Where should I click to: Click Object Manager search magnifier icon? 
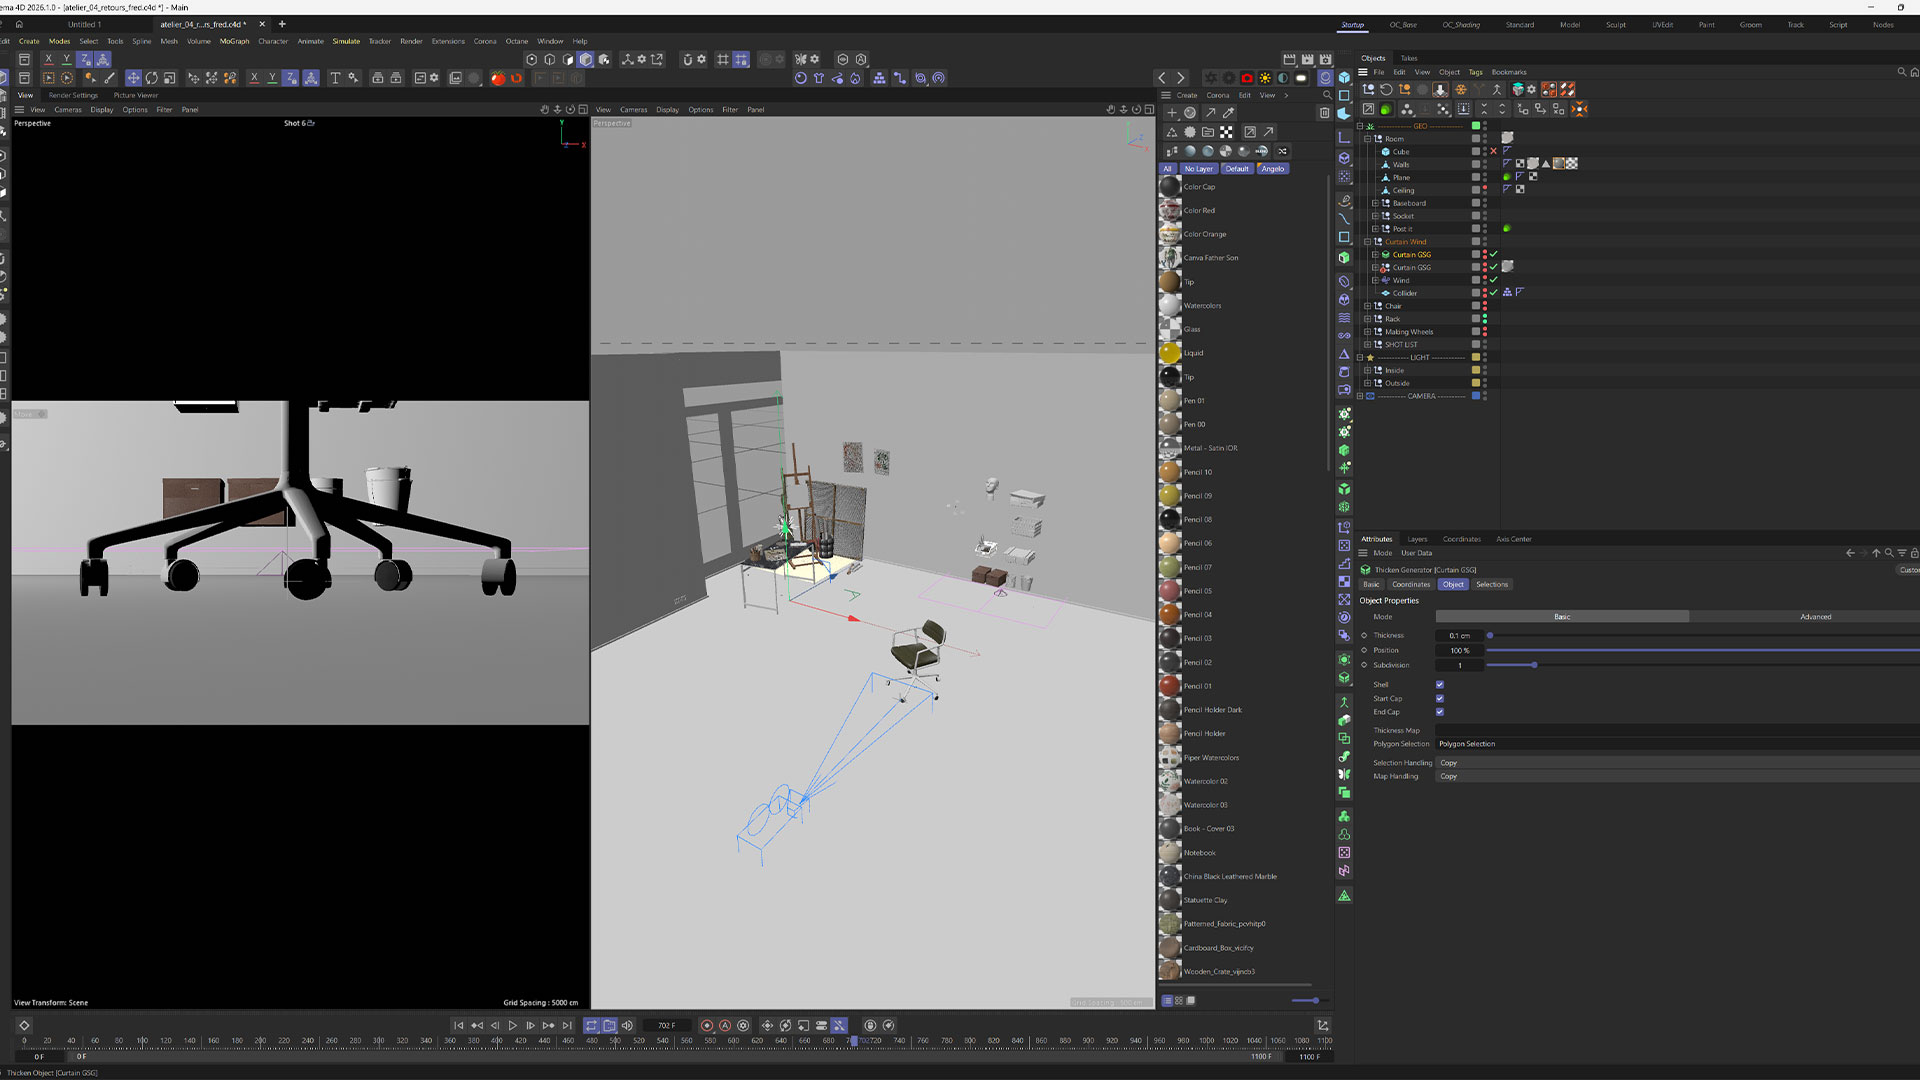tap(1901, 72)
